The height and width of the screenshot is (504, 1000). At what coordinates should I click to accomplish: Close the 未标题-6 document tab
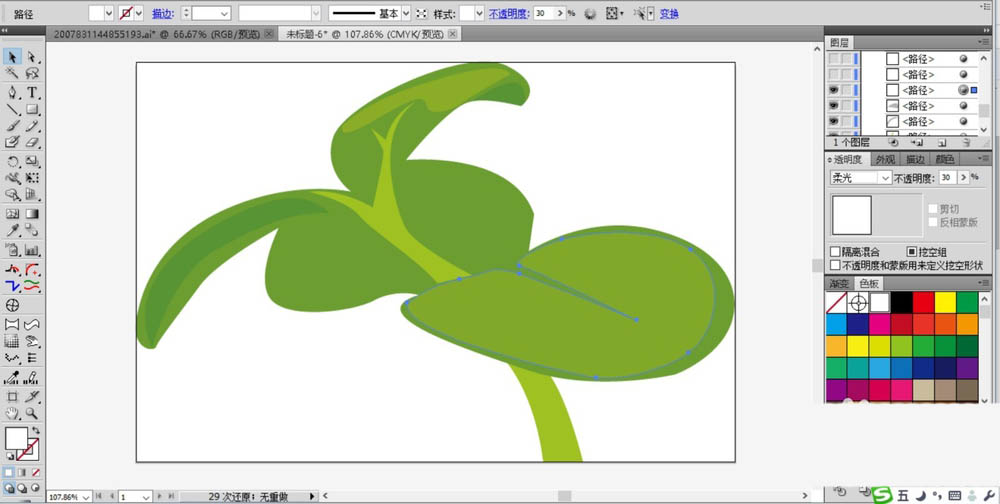coord(453,34)
